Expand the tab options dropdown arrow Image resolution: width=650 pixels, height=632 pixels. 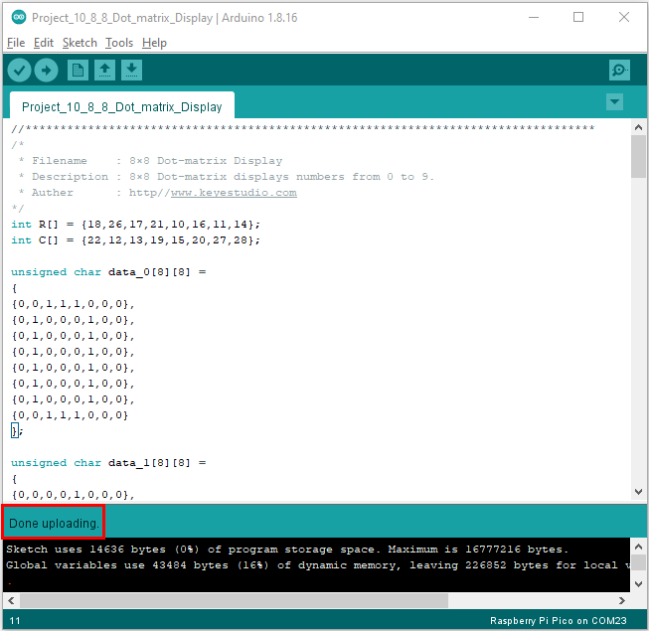pyautogui.click(x=614, y=102)
